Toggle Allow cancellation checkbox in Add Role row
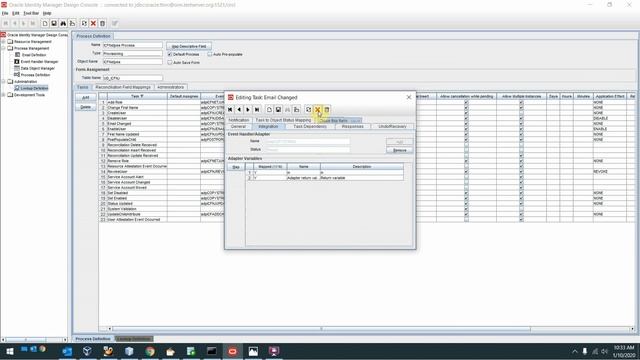The height and width of the screenshot is (360, 640). (467, 102)
